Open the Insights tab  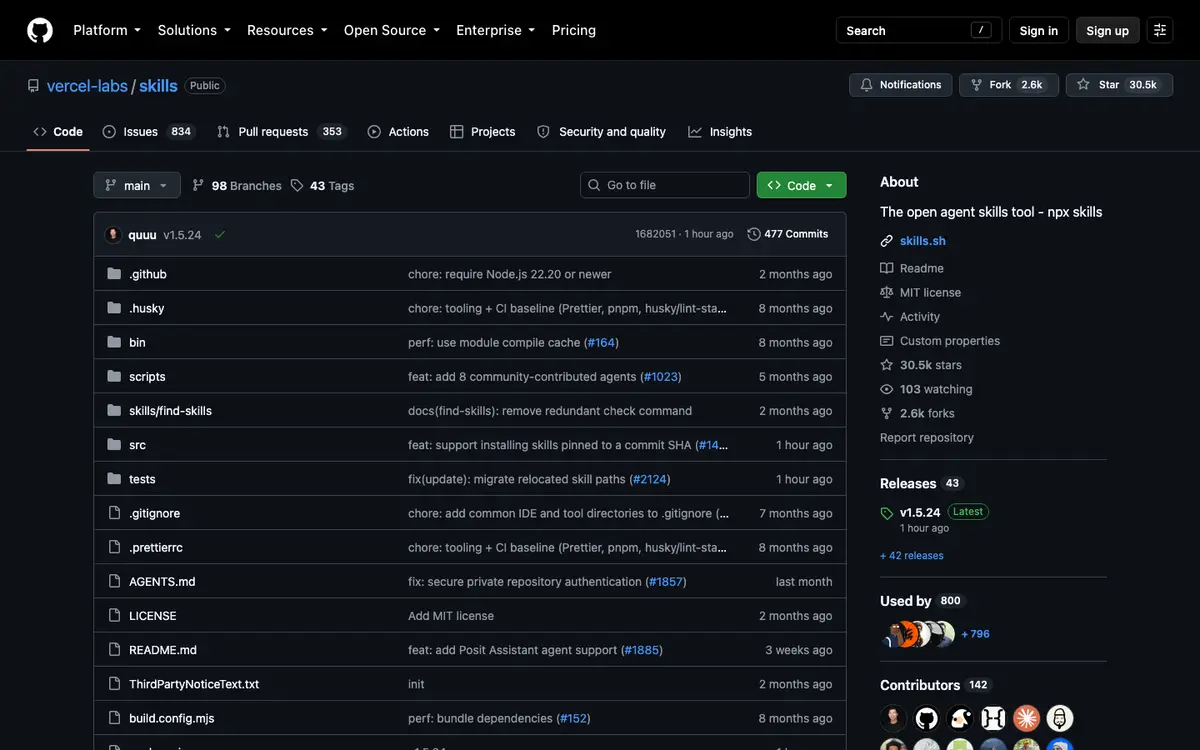click(720, 132)
